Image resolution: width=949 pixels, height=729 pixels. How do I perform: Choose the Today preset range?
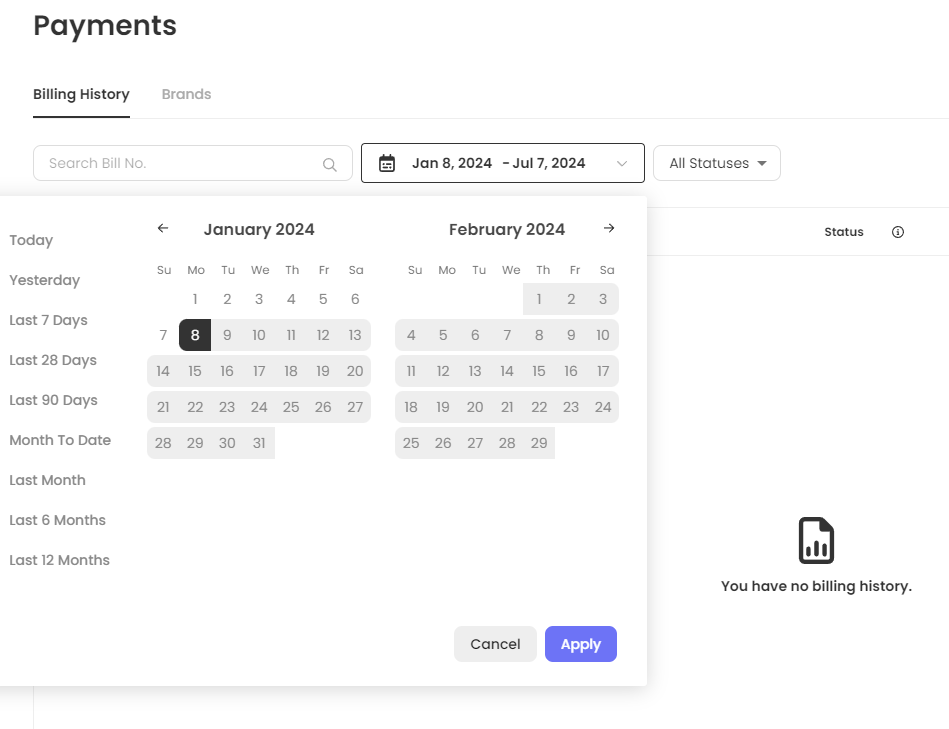(31, 240)
